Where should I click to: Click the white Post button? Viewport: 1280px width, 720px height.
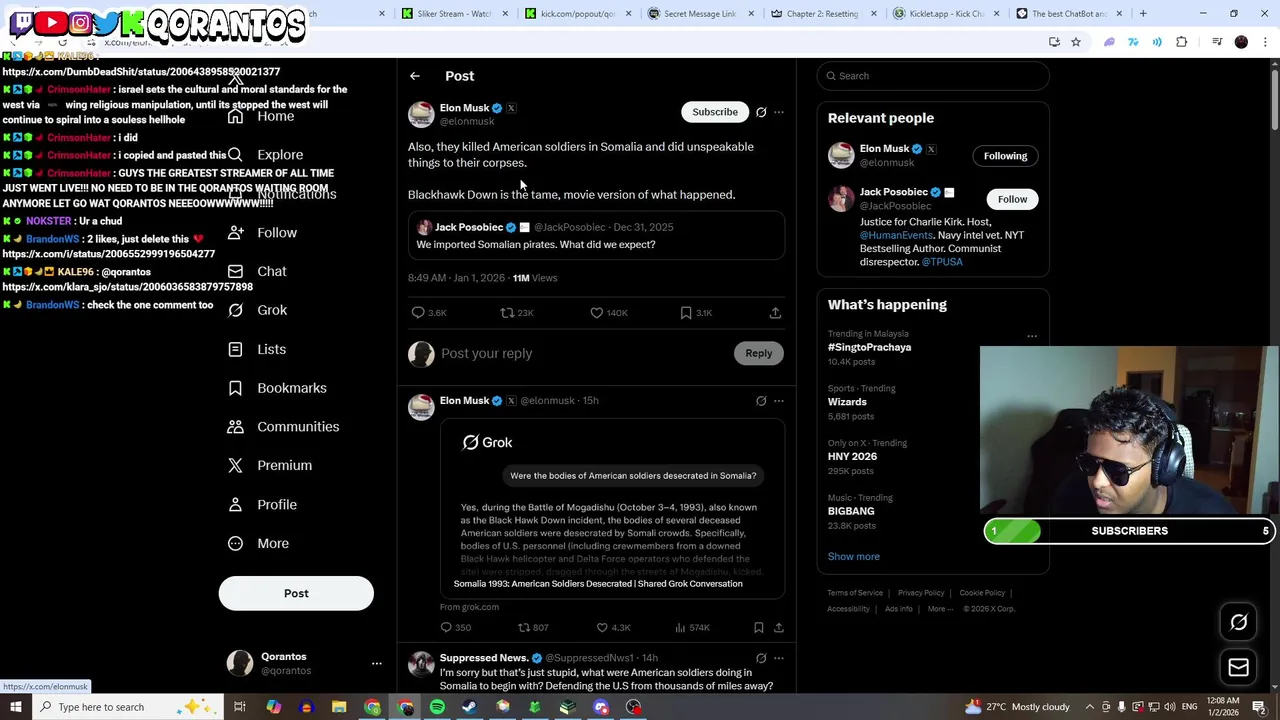click(296, 594)
